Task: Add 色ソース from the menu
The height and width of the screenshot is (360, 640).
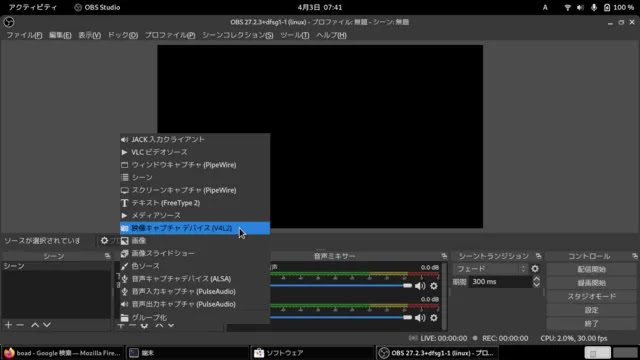Action: (195, 266)
